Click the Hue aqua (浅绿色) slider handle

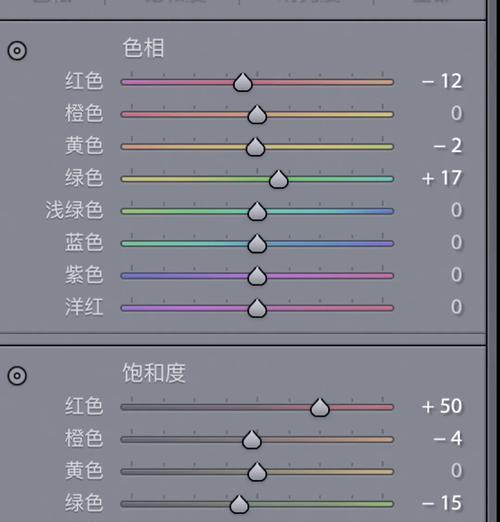[257, 211]
